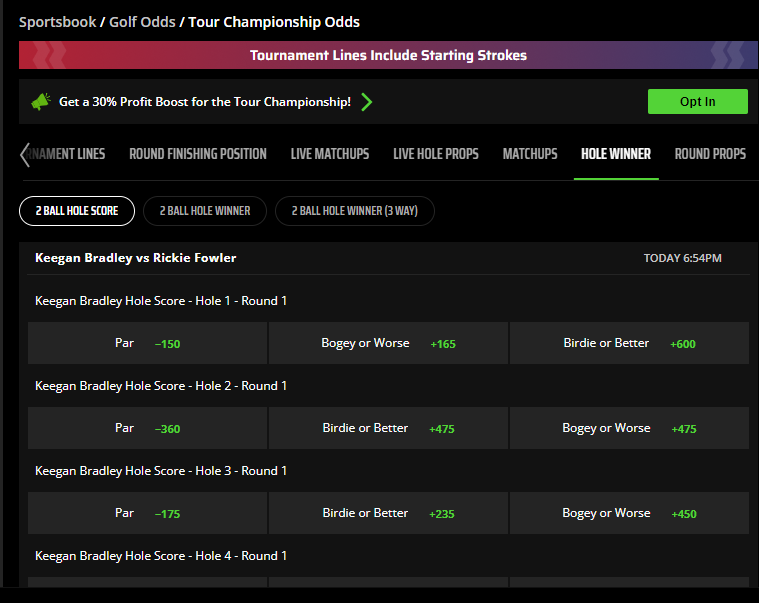Click the Hole 1 - Round 1 heading
Screen dimensions: 759x603
point(161,301)
